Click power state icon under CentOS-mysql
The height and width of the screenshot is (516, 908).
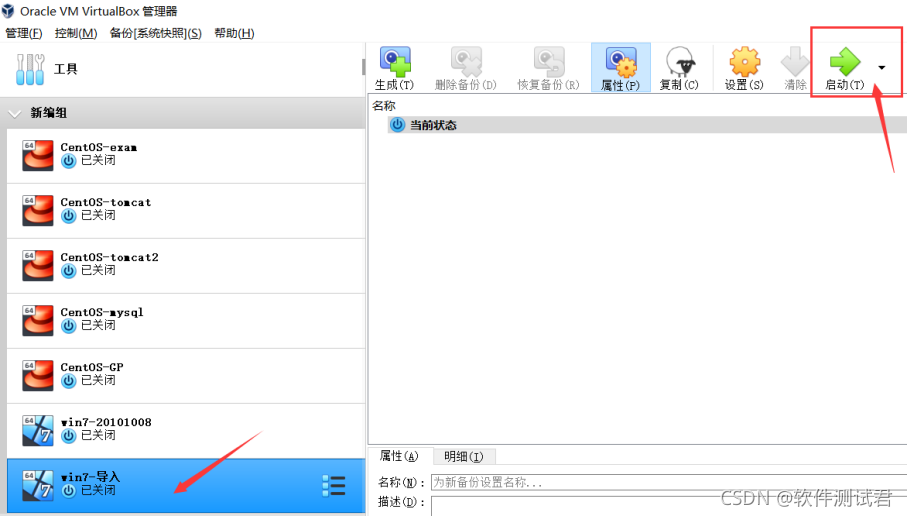click(68, 326)
